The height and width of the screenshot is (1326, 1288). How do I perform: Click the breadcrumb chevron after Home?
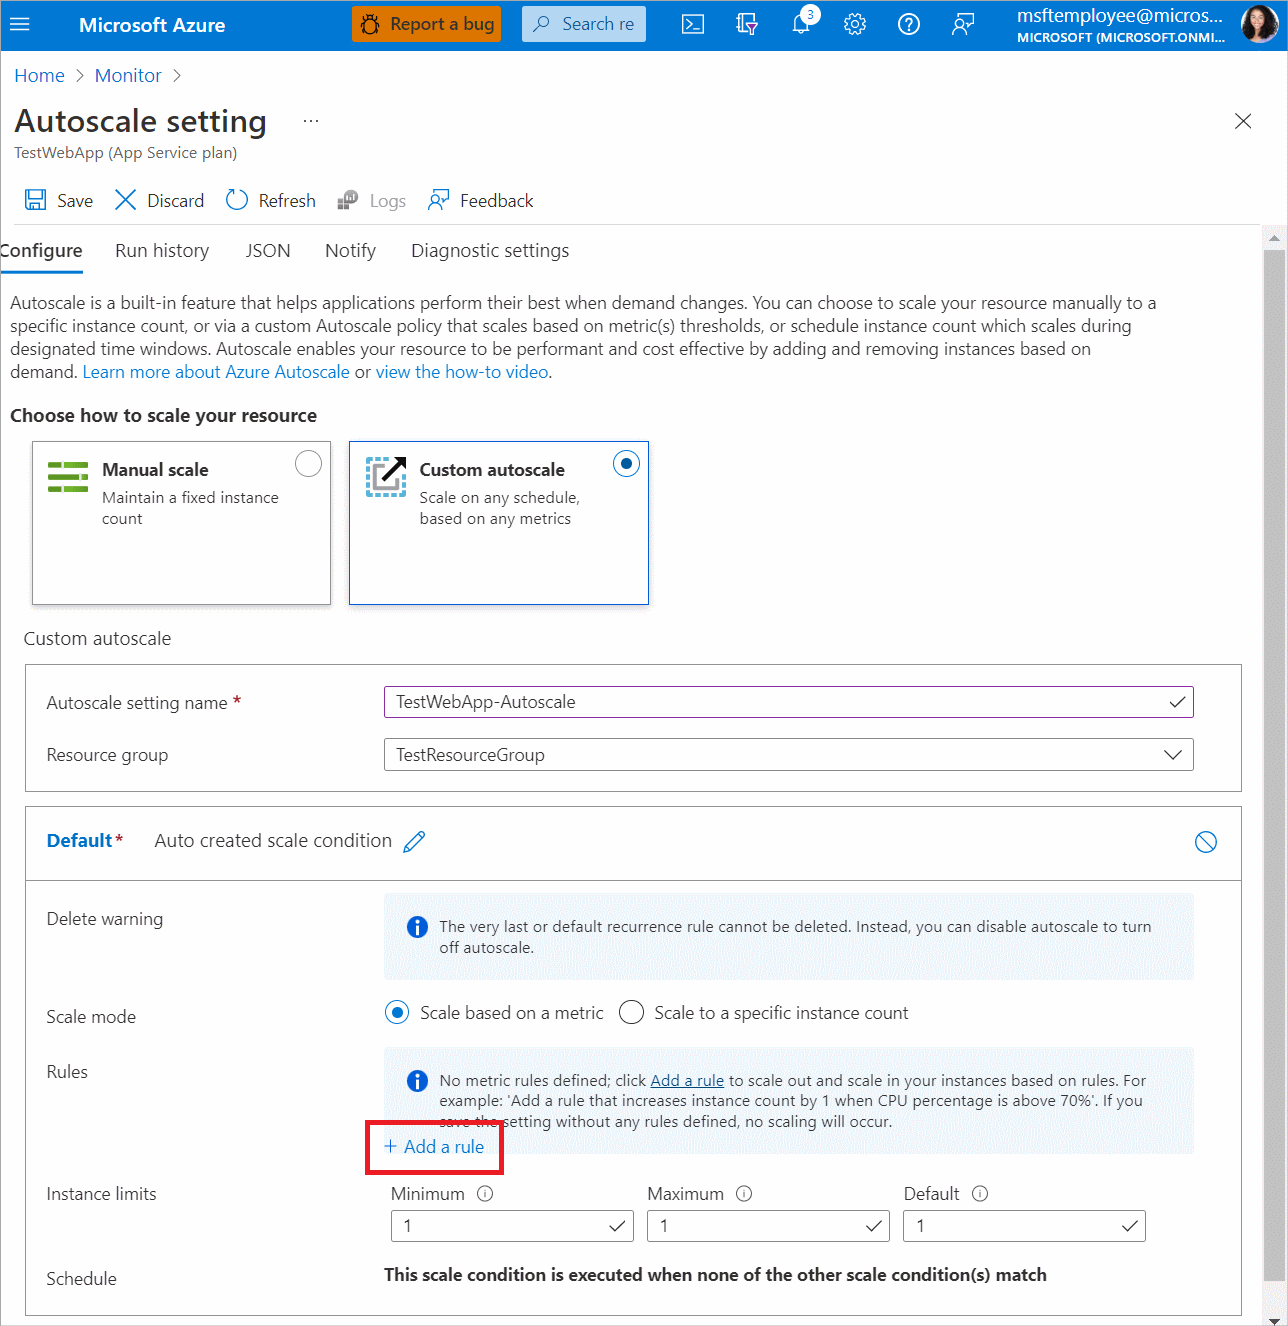pyautogui.click(x=80, y=76)
